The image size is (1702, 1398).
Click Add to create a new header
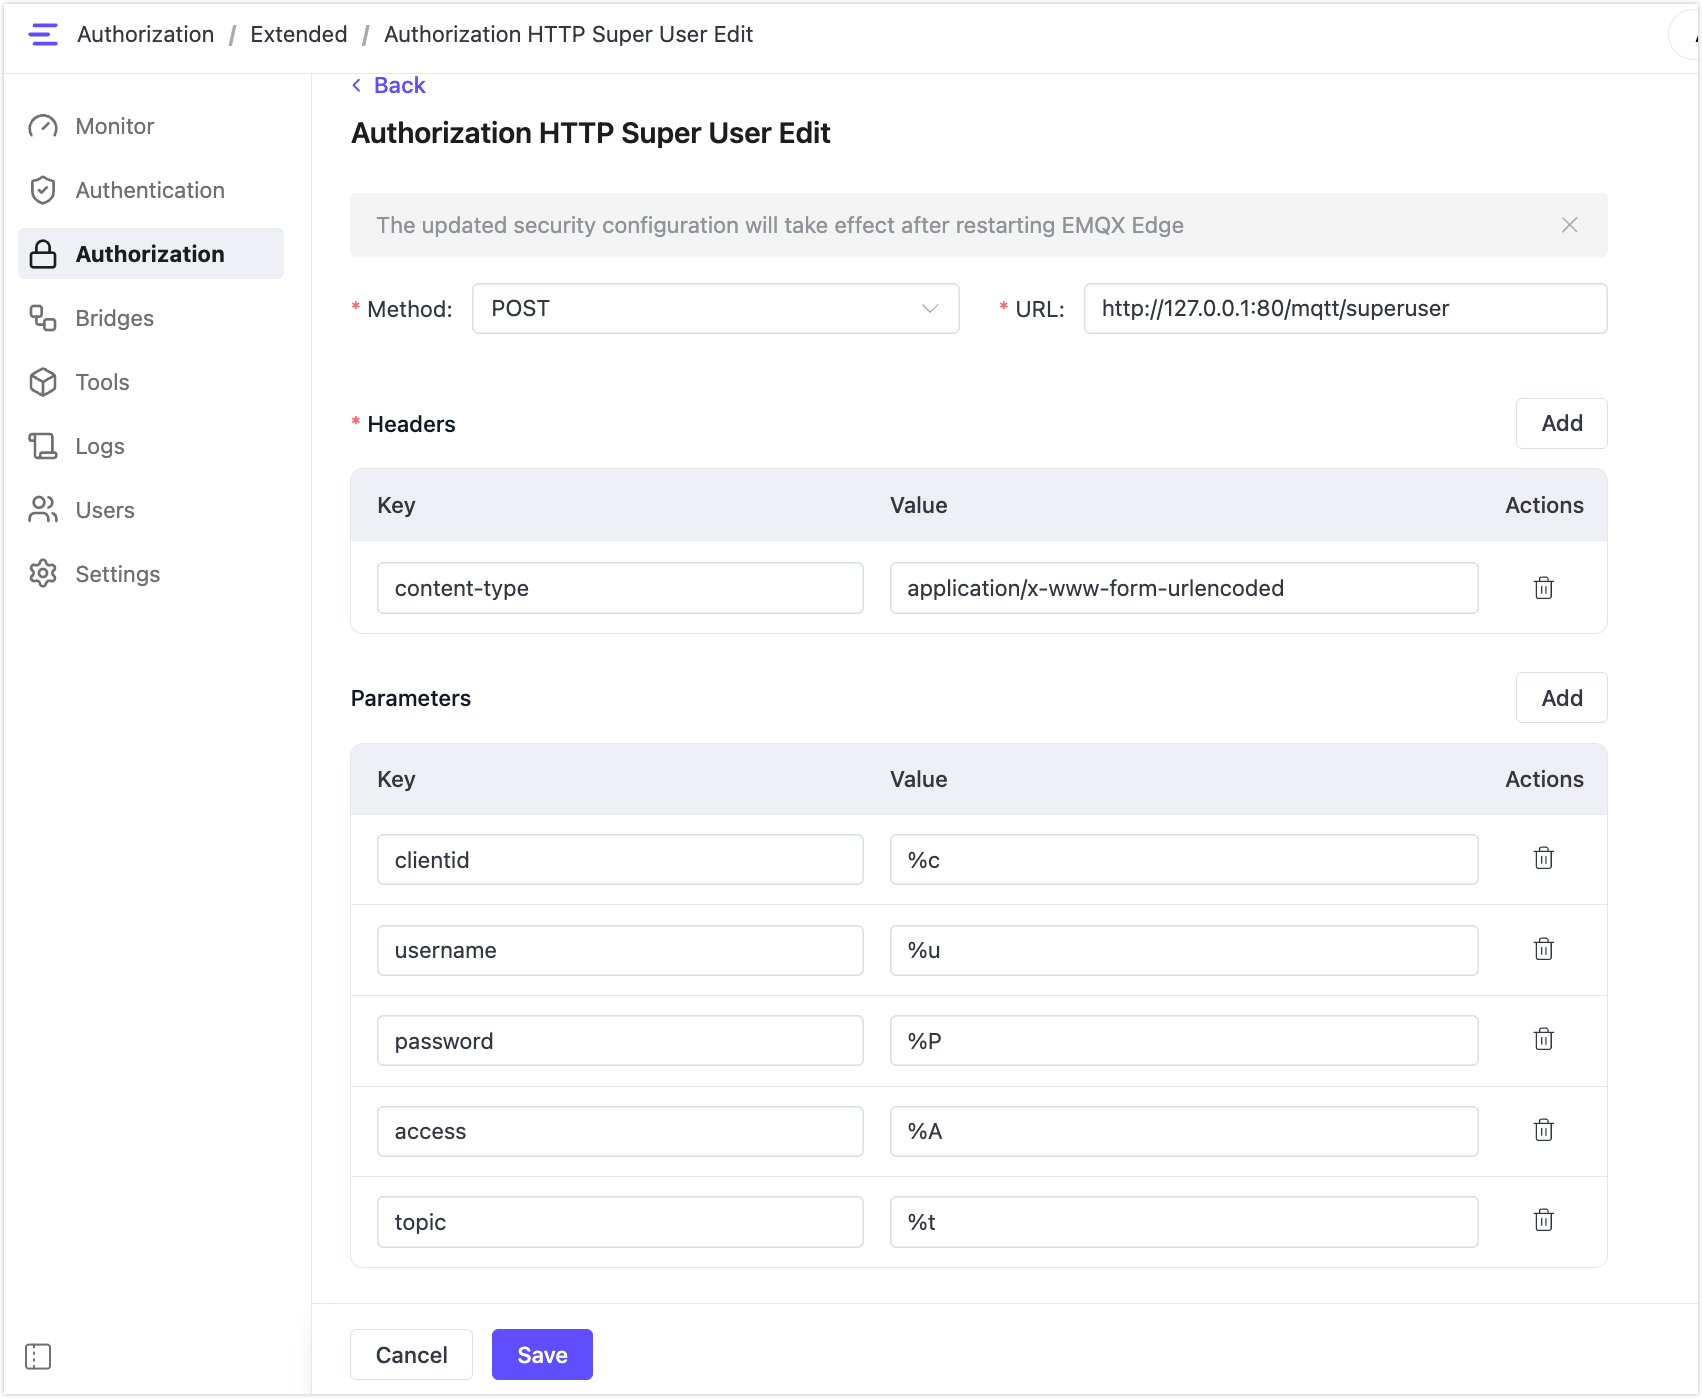[1561, 423]
